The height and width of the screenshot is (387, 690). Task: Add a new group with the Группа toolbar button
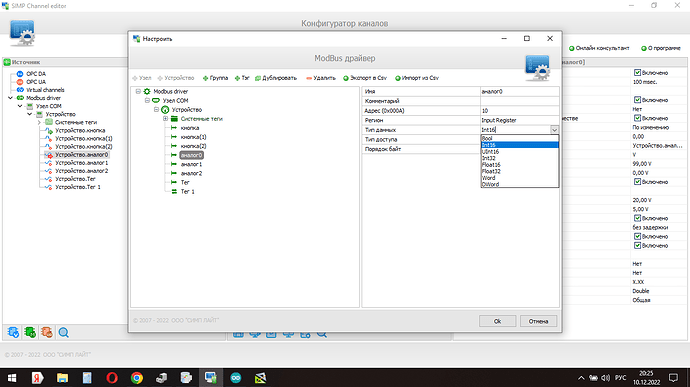(215, 78)
